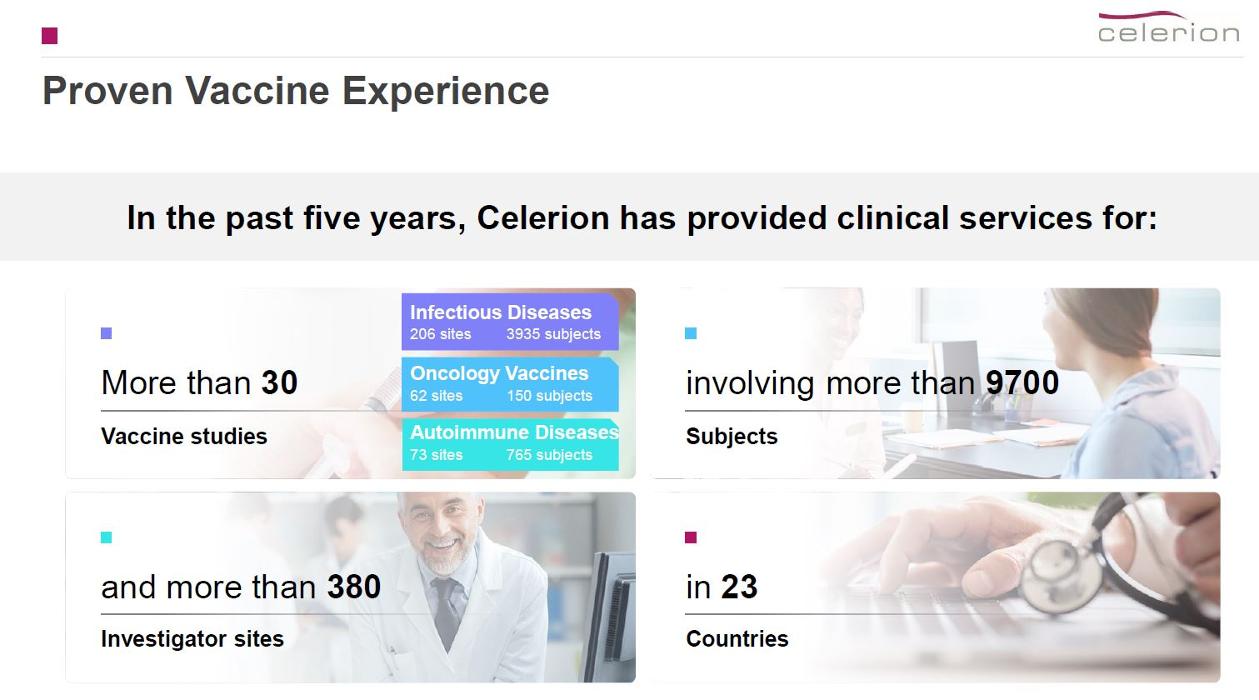Click the blue square above 'involving more than 9700'
This screenshot has height=700, width=1259.
coord(691,333)
